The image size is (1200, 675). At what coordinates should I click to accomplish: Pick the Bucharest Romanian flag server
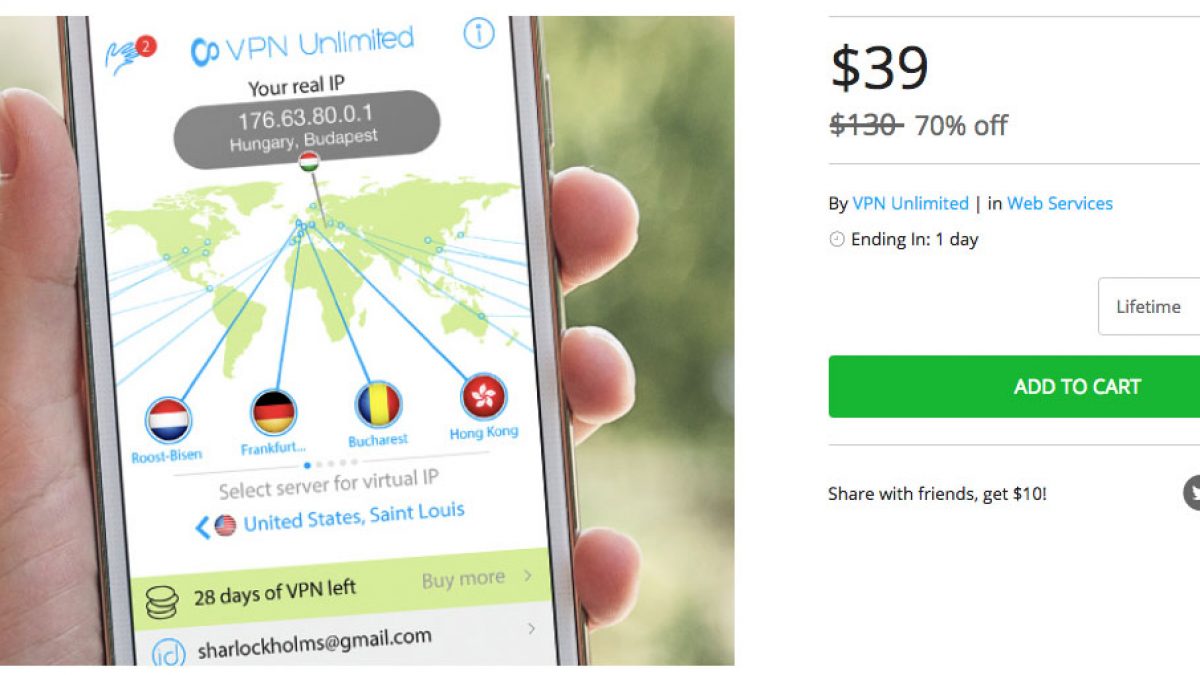coord(378,405)
